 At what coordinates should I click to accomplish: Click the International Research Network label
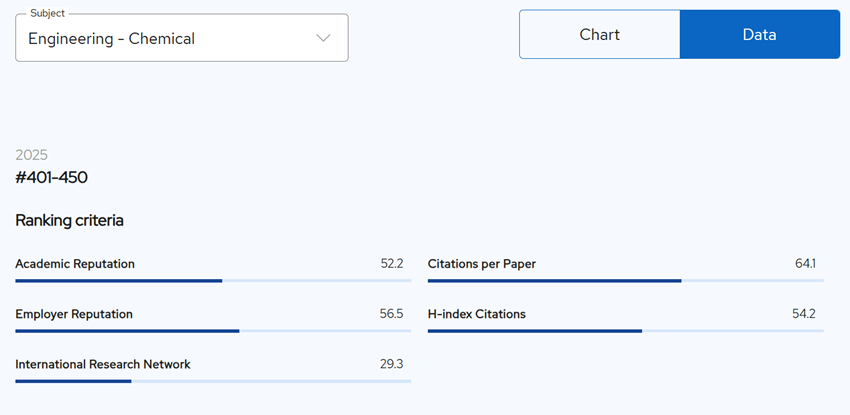(103, 364)
